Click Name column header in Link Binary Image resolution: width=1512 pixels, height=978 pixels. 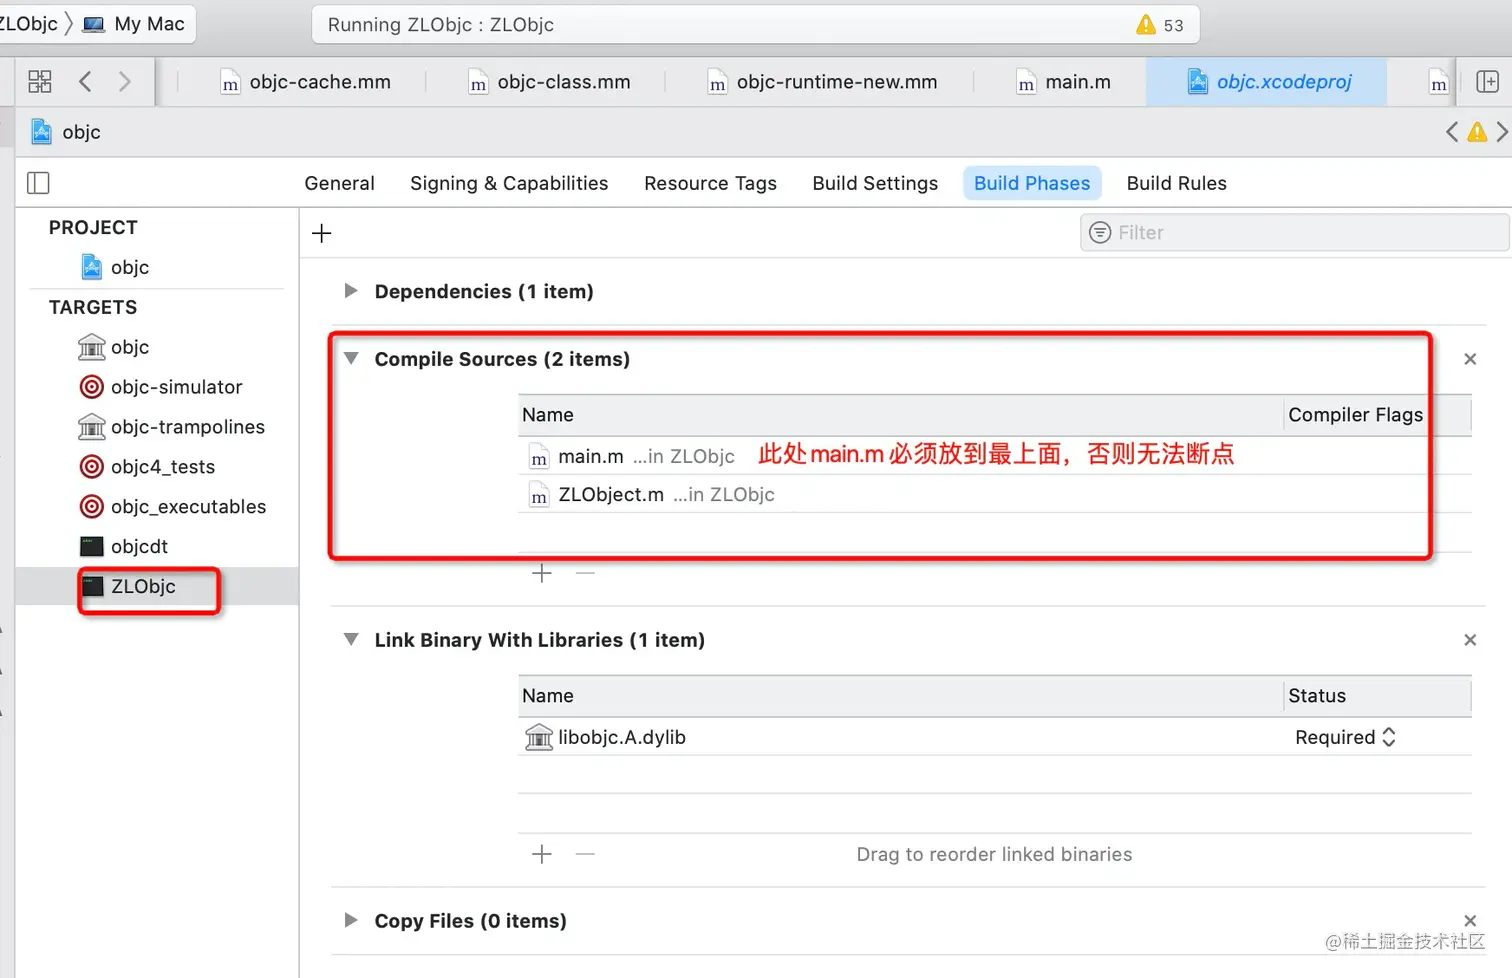[548, 696]
